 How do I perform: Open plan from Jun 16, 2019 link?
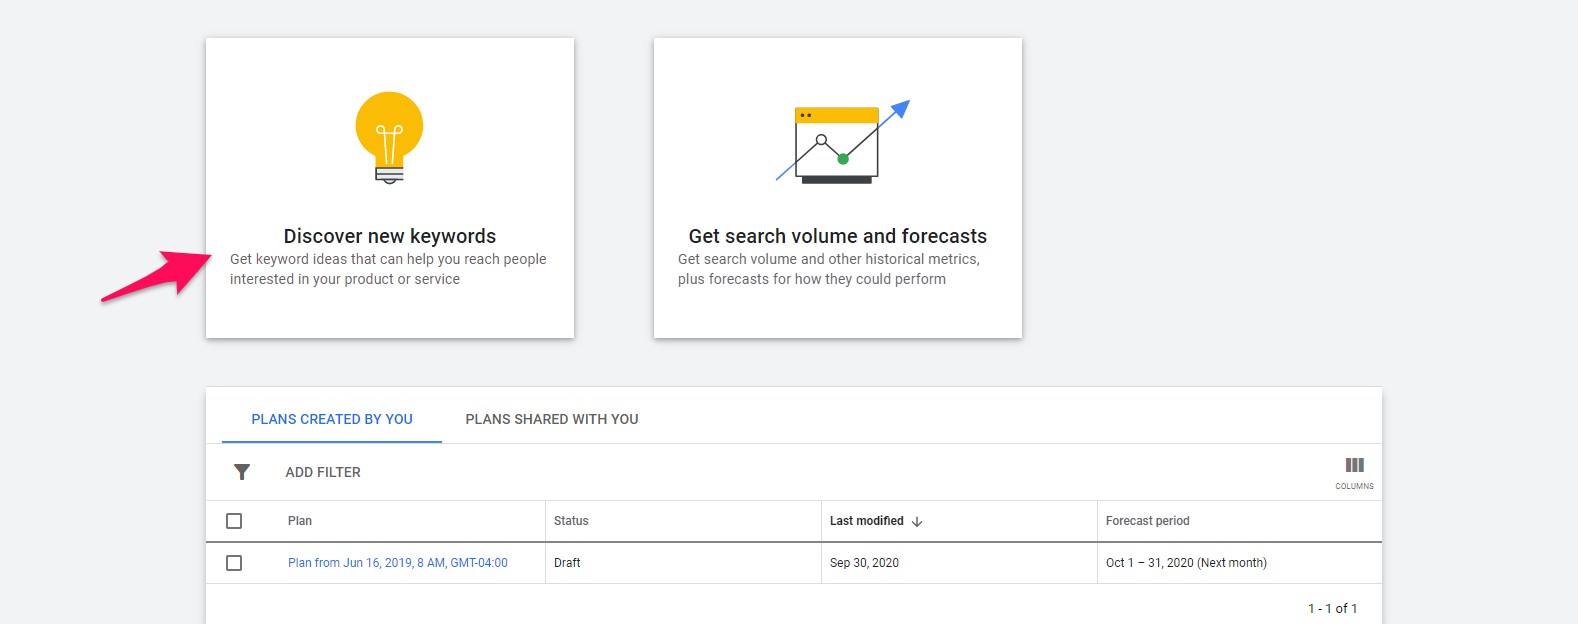(398, 563)
